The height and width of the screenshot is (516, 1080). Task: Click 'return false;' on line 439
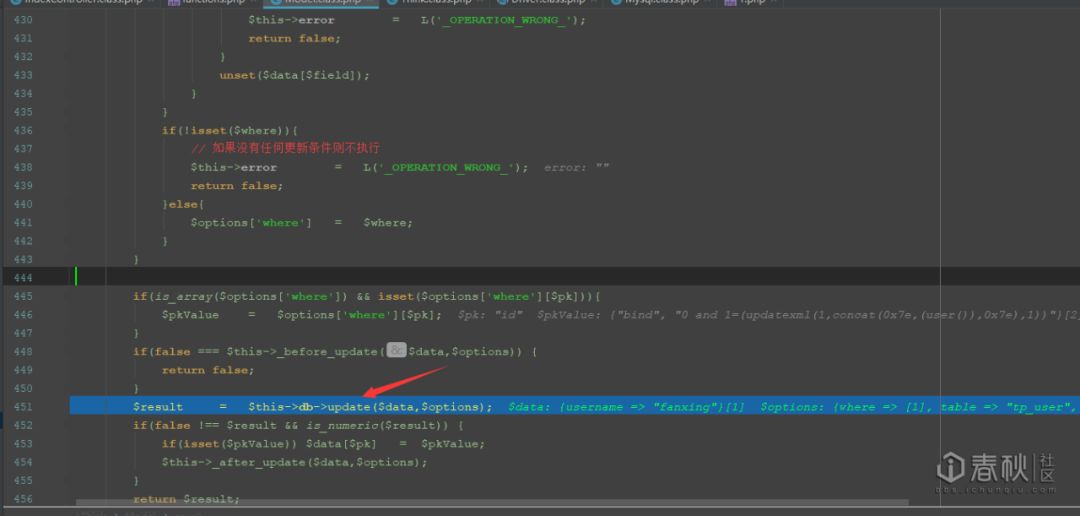(x=237, y=186)
